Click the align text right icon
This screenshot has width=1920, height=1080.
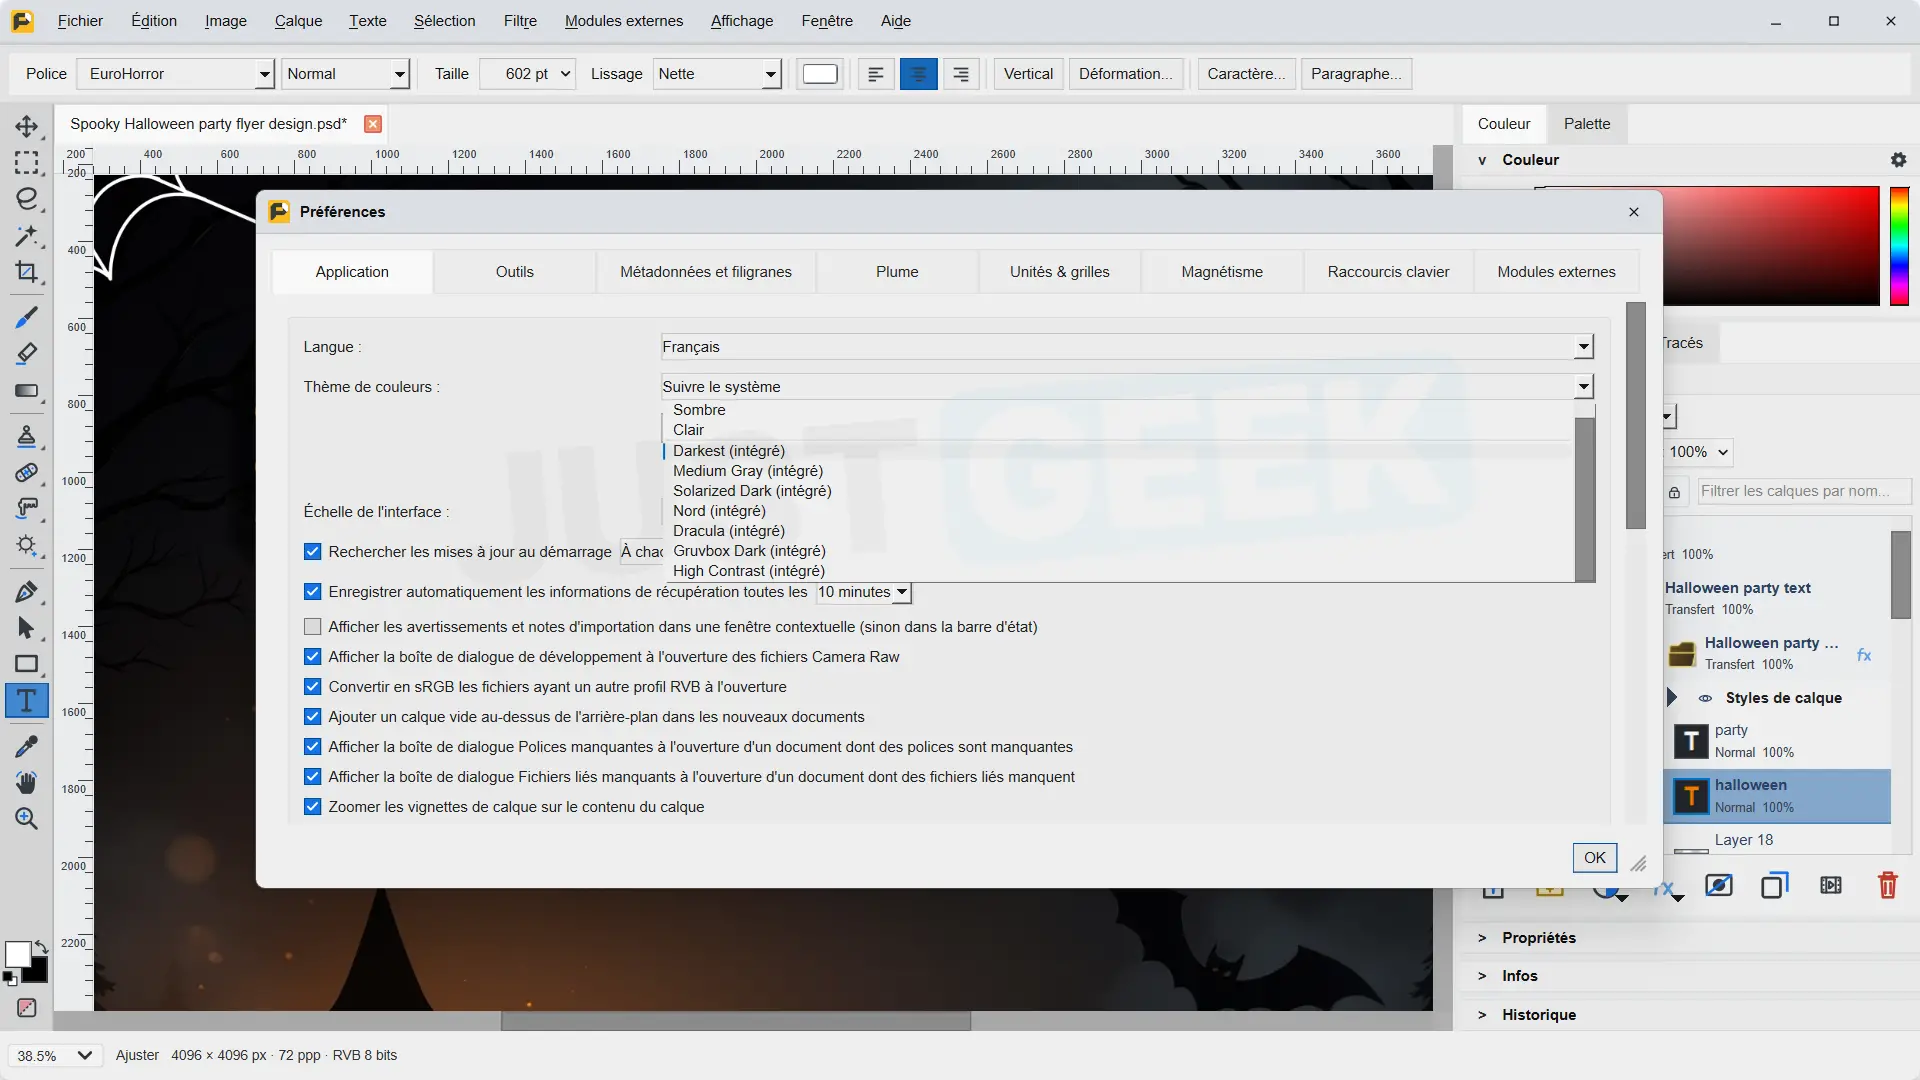click(961, 74)
